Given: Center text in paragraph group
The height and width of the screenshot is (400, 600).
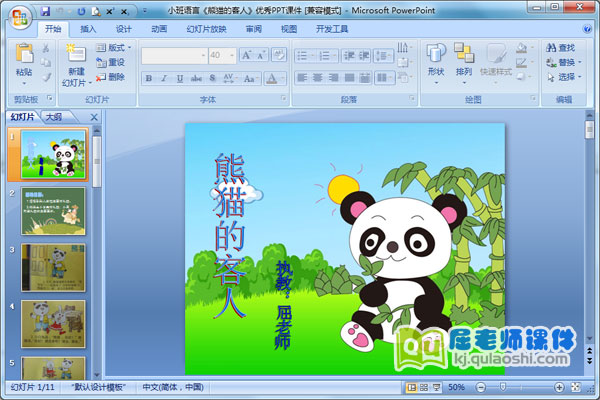Looking at the screenshot, I should pyautogui.click(x=318, y=78).
